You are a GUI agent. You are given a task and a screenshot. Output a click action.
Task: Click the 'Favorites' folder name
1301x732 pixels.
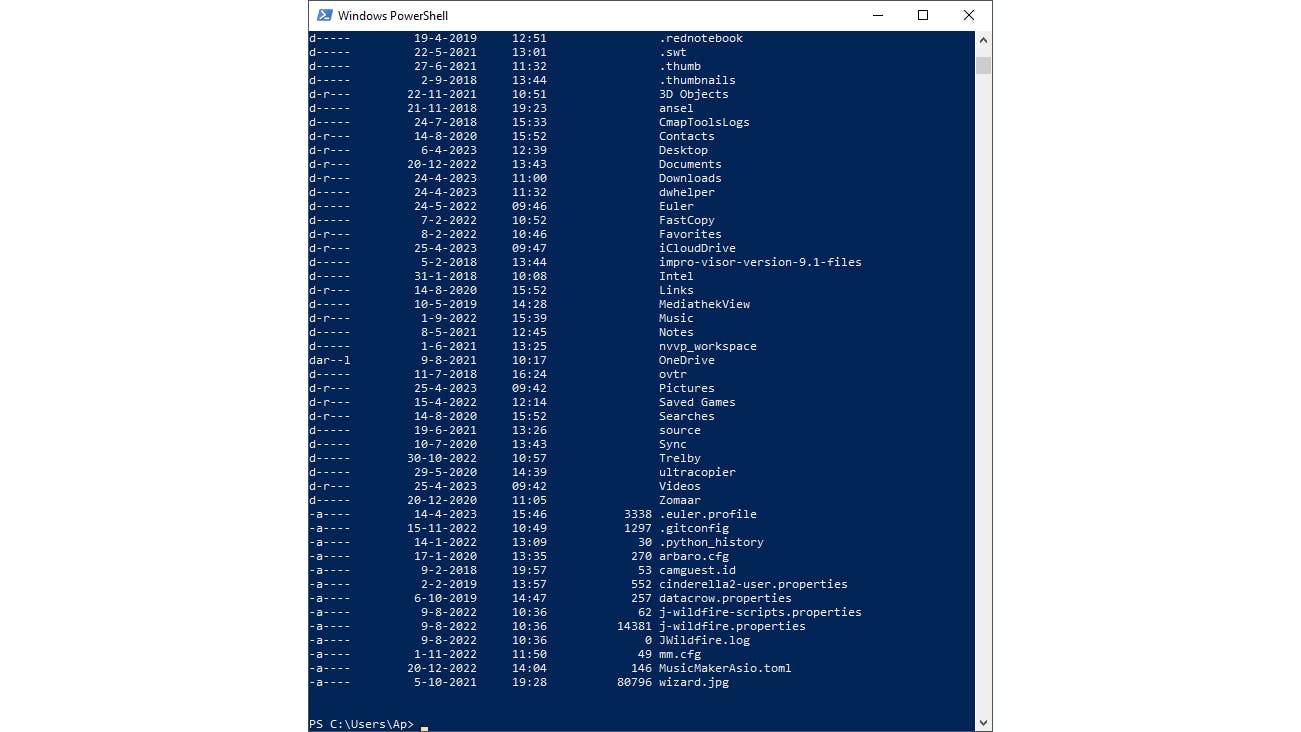690,234
